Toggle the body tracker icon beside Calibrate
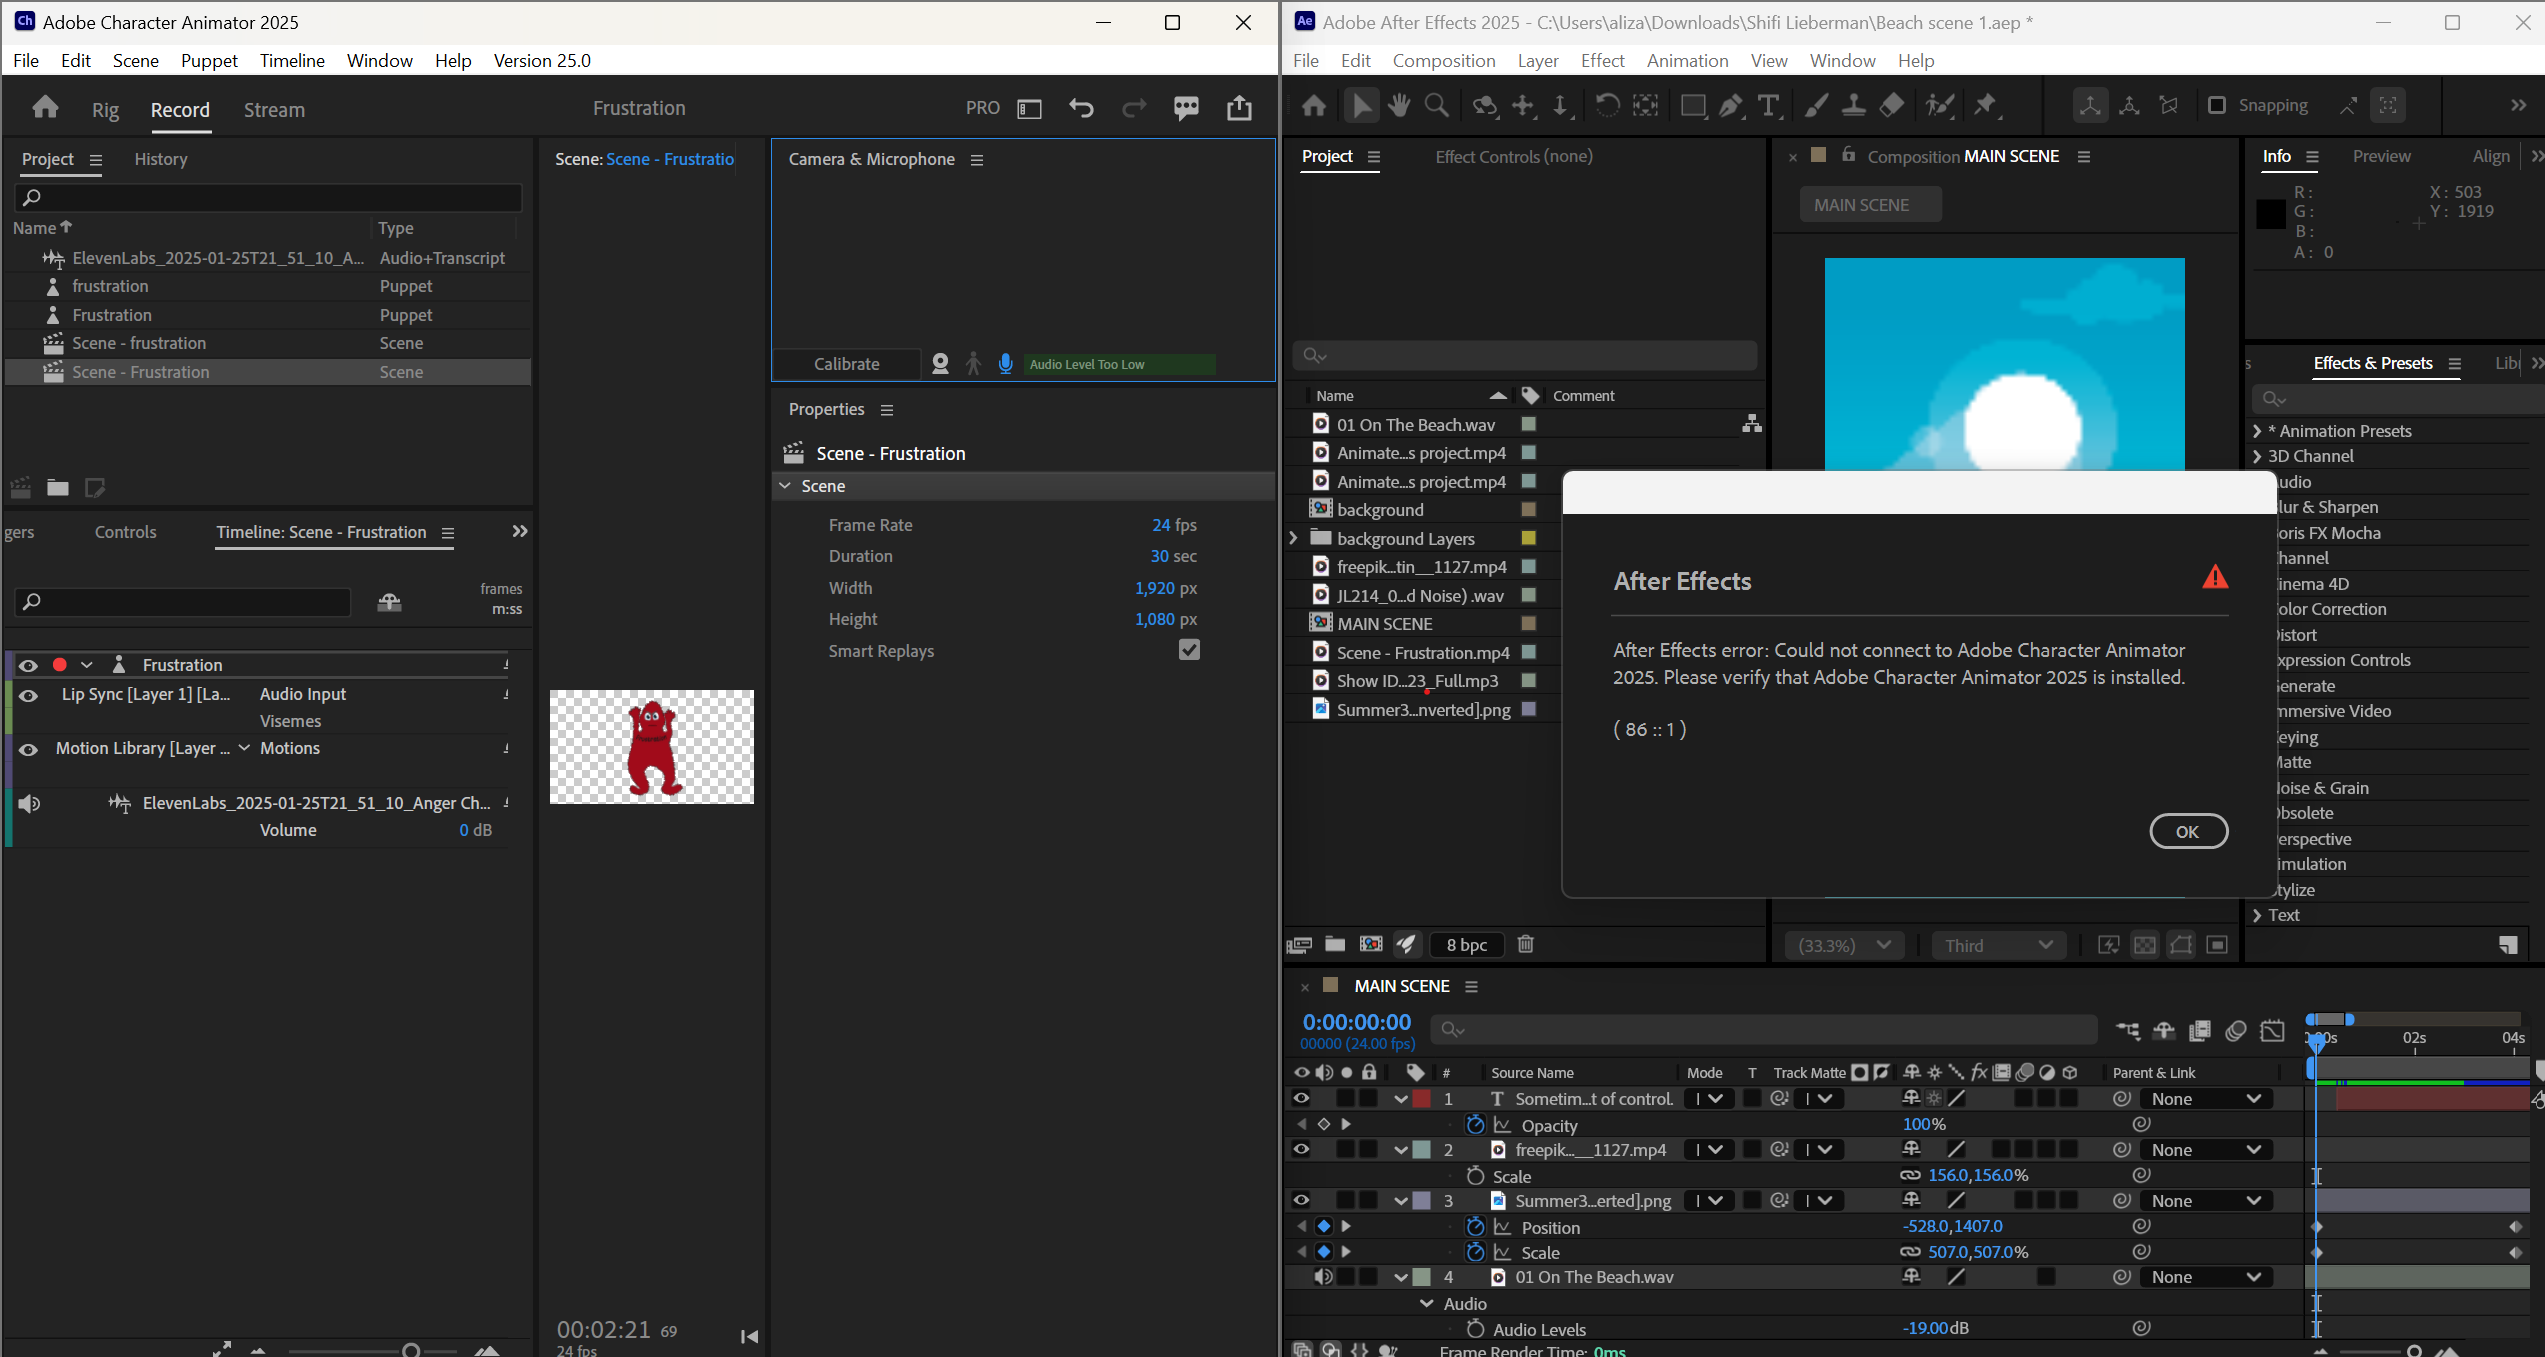The image size is (2545, 1357). (973, 364)
